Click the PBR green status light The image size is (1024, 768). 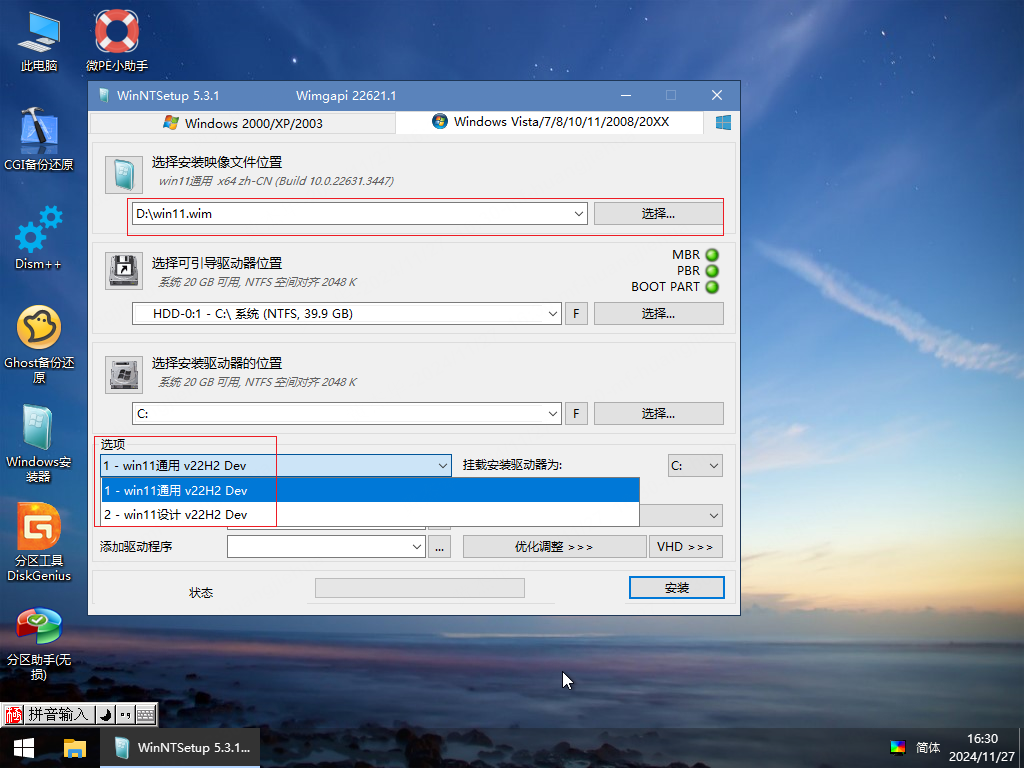712,270
